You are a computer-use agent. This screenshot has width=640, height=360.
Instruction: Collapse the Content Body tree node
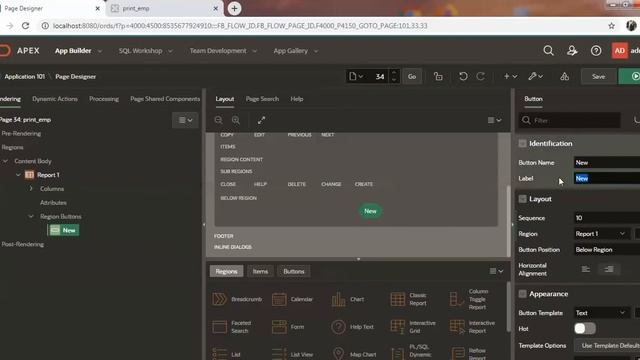coord(5,161)
